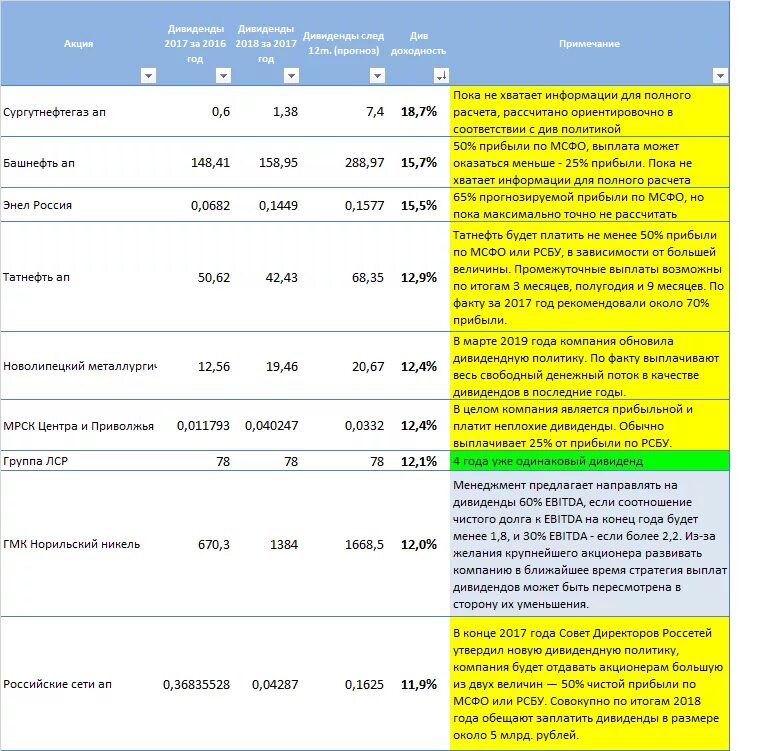This screenshot has height=751, width=768.
Task: Select the cell with value 68,35
Action: [343, 277]
